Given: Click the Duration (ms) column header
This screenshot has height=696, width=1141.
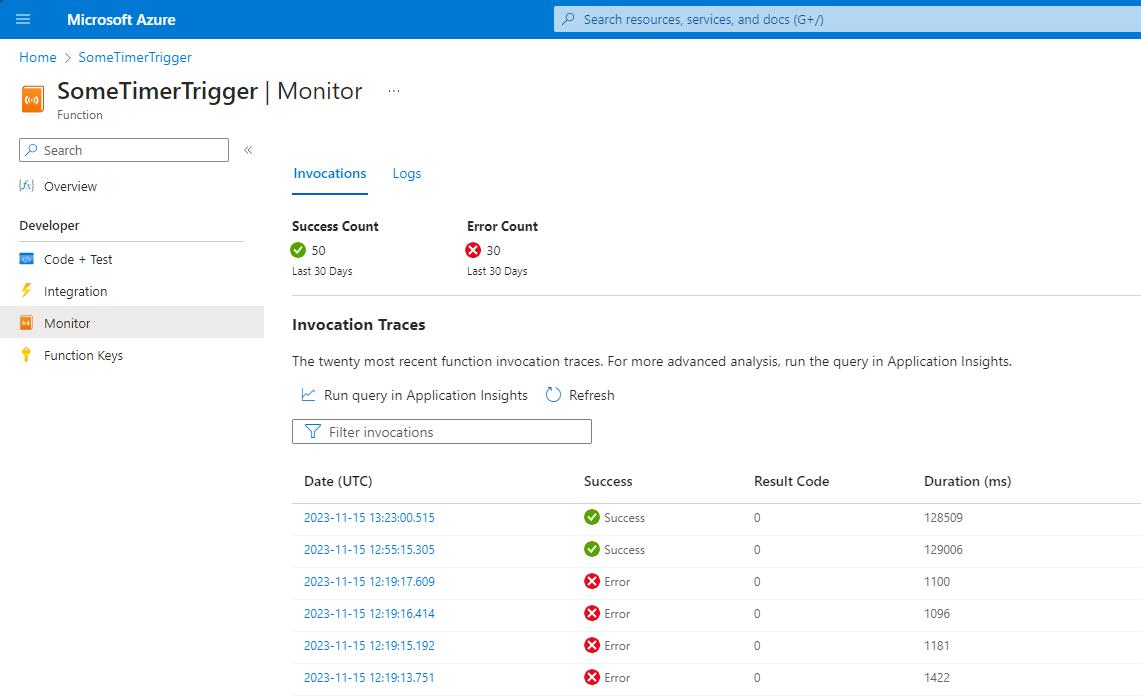Looking at the screenshot, I should (x=967, y=481).
